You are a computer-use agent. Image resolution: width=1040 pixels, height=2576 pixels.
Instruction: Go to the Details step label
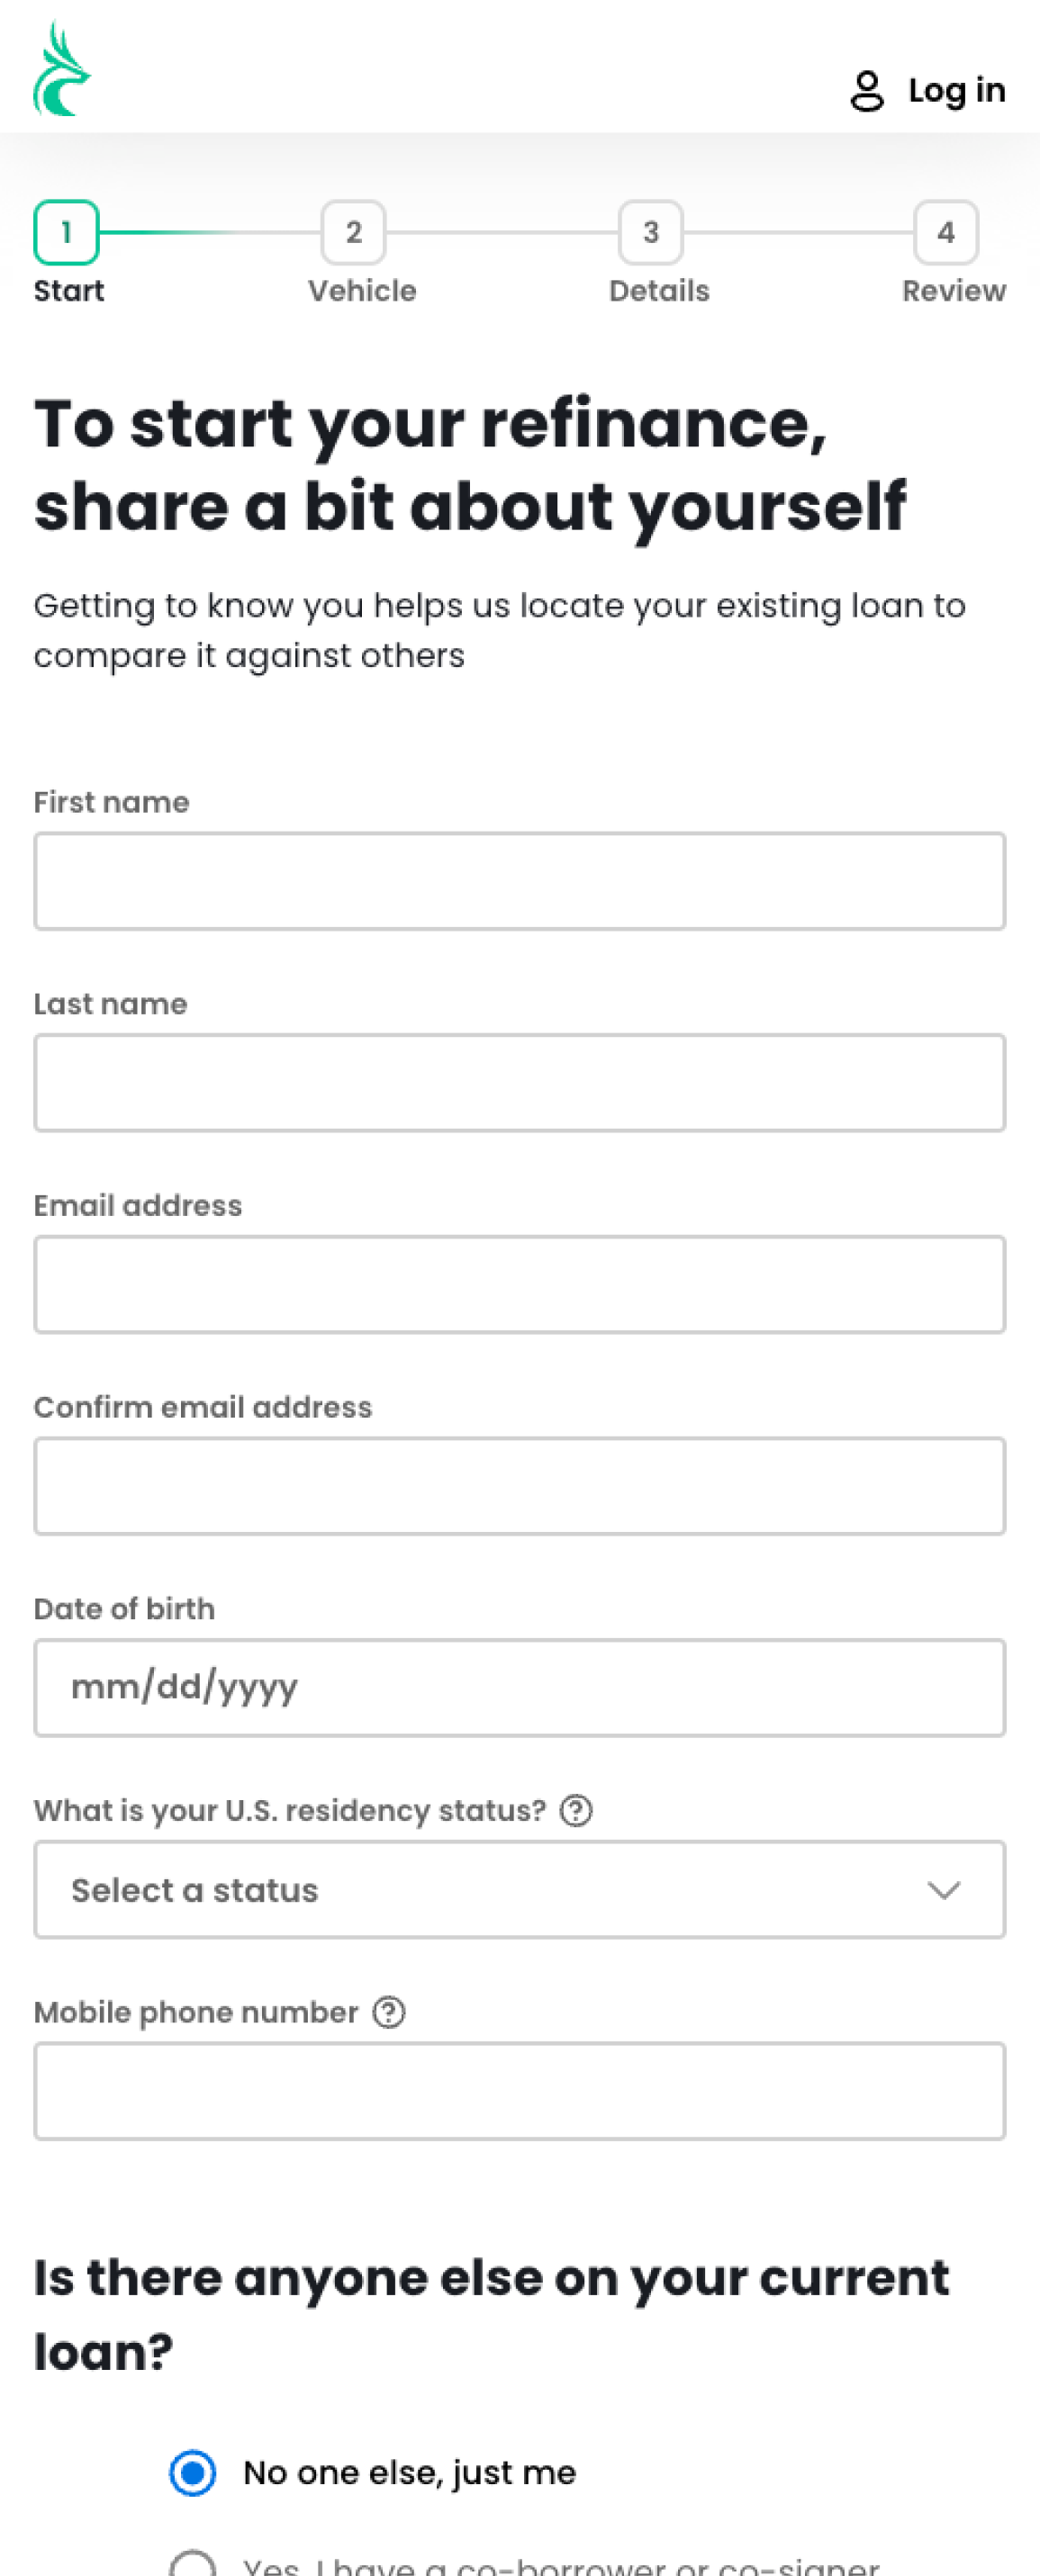point(659,291)
